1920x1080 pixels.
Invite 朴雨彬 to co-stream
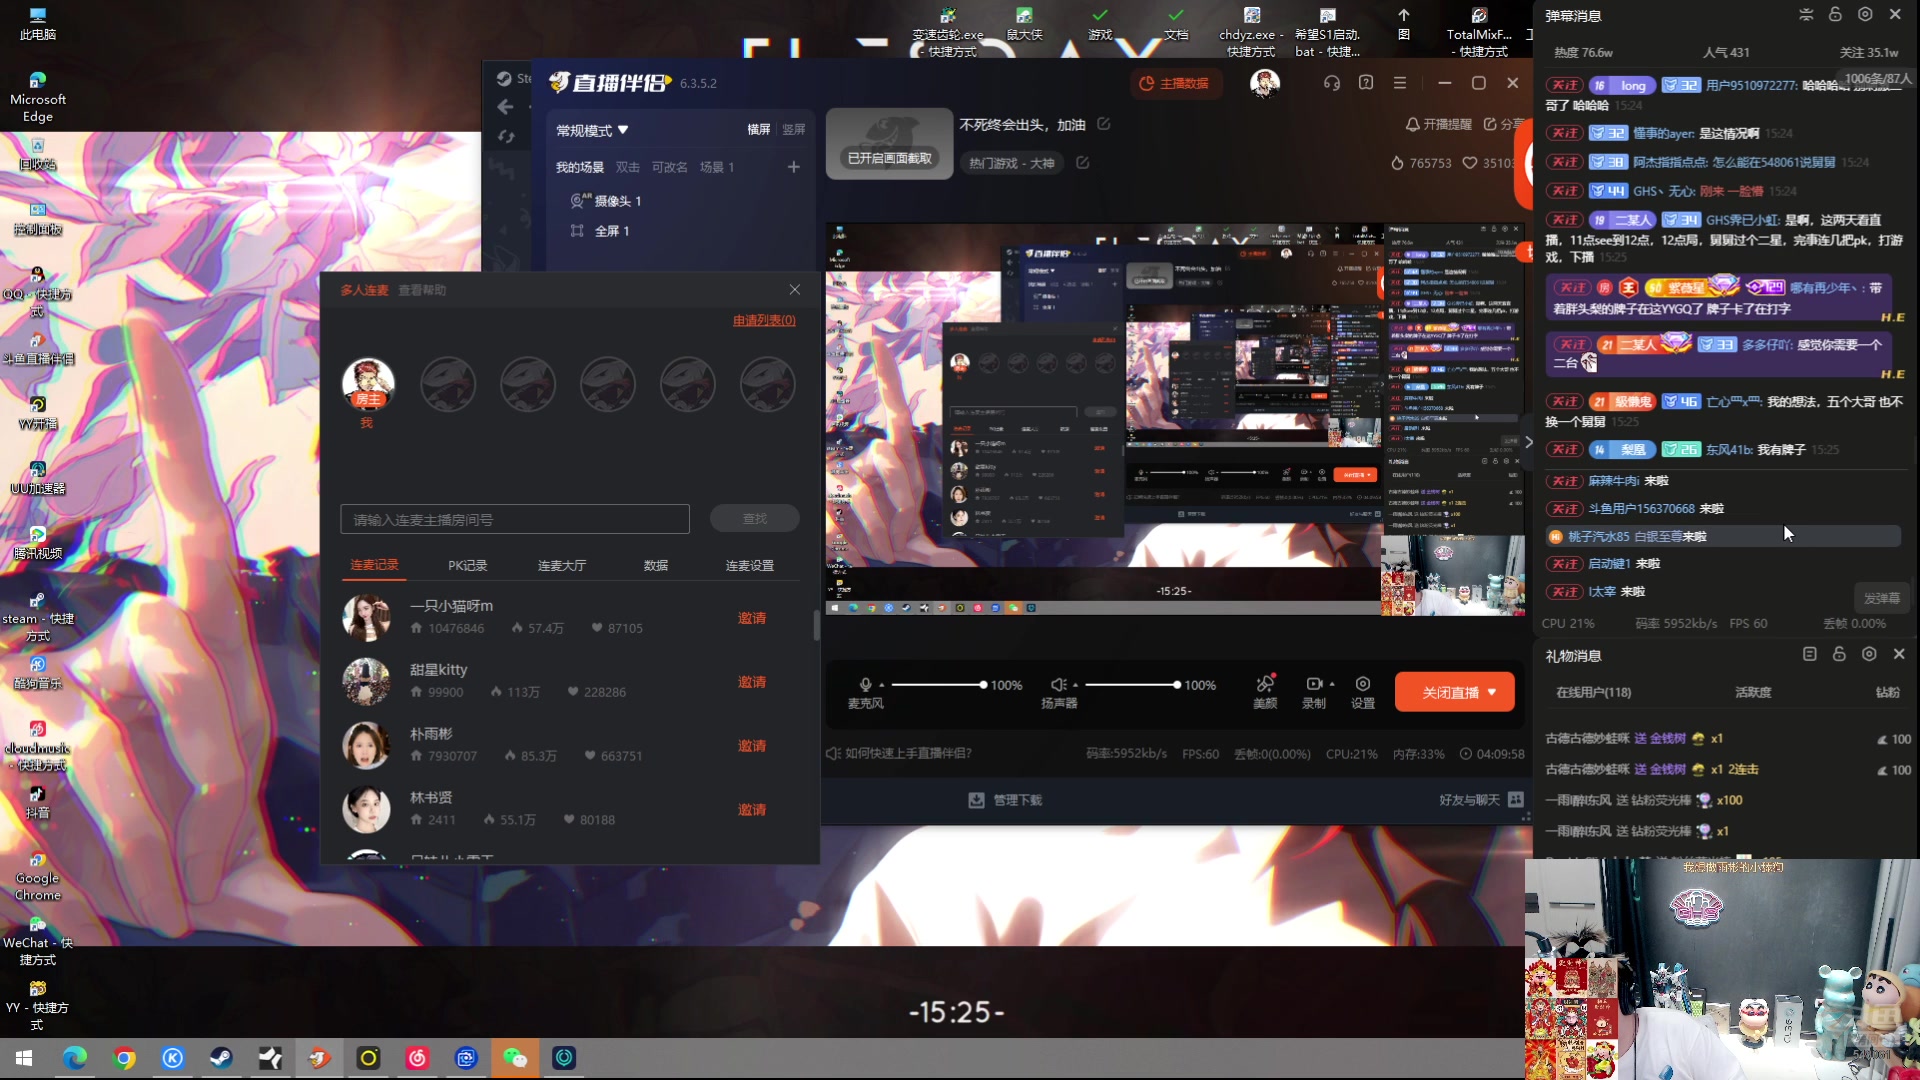click(752, 746)
